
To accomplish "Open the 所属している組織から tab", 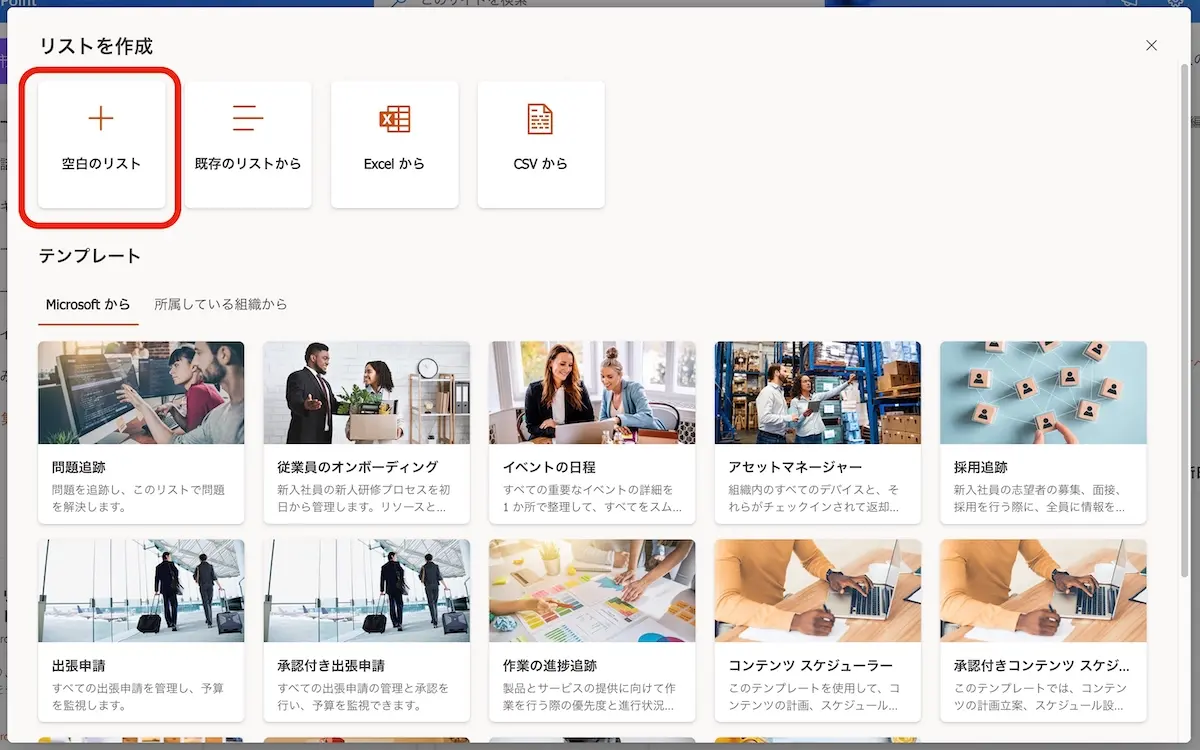I will point(221,304).
